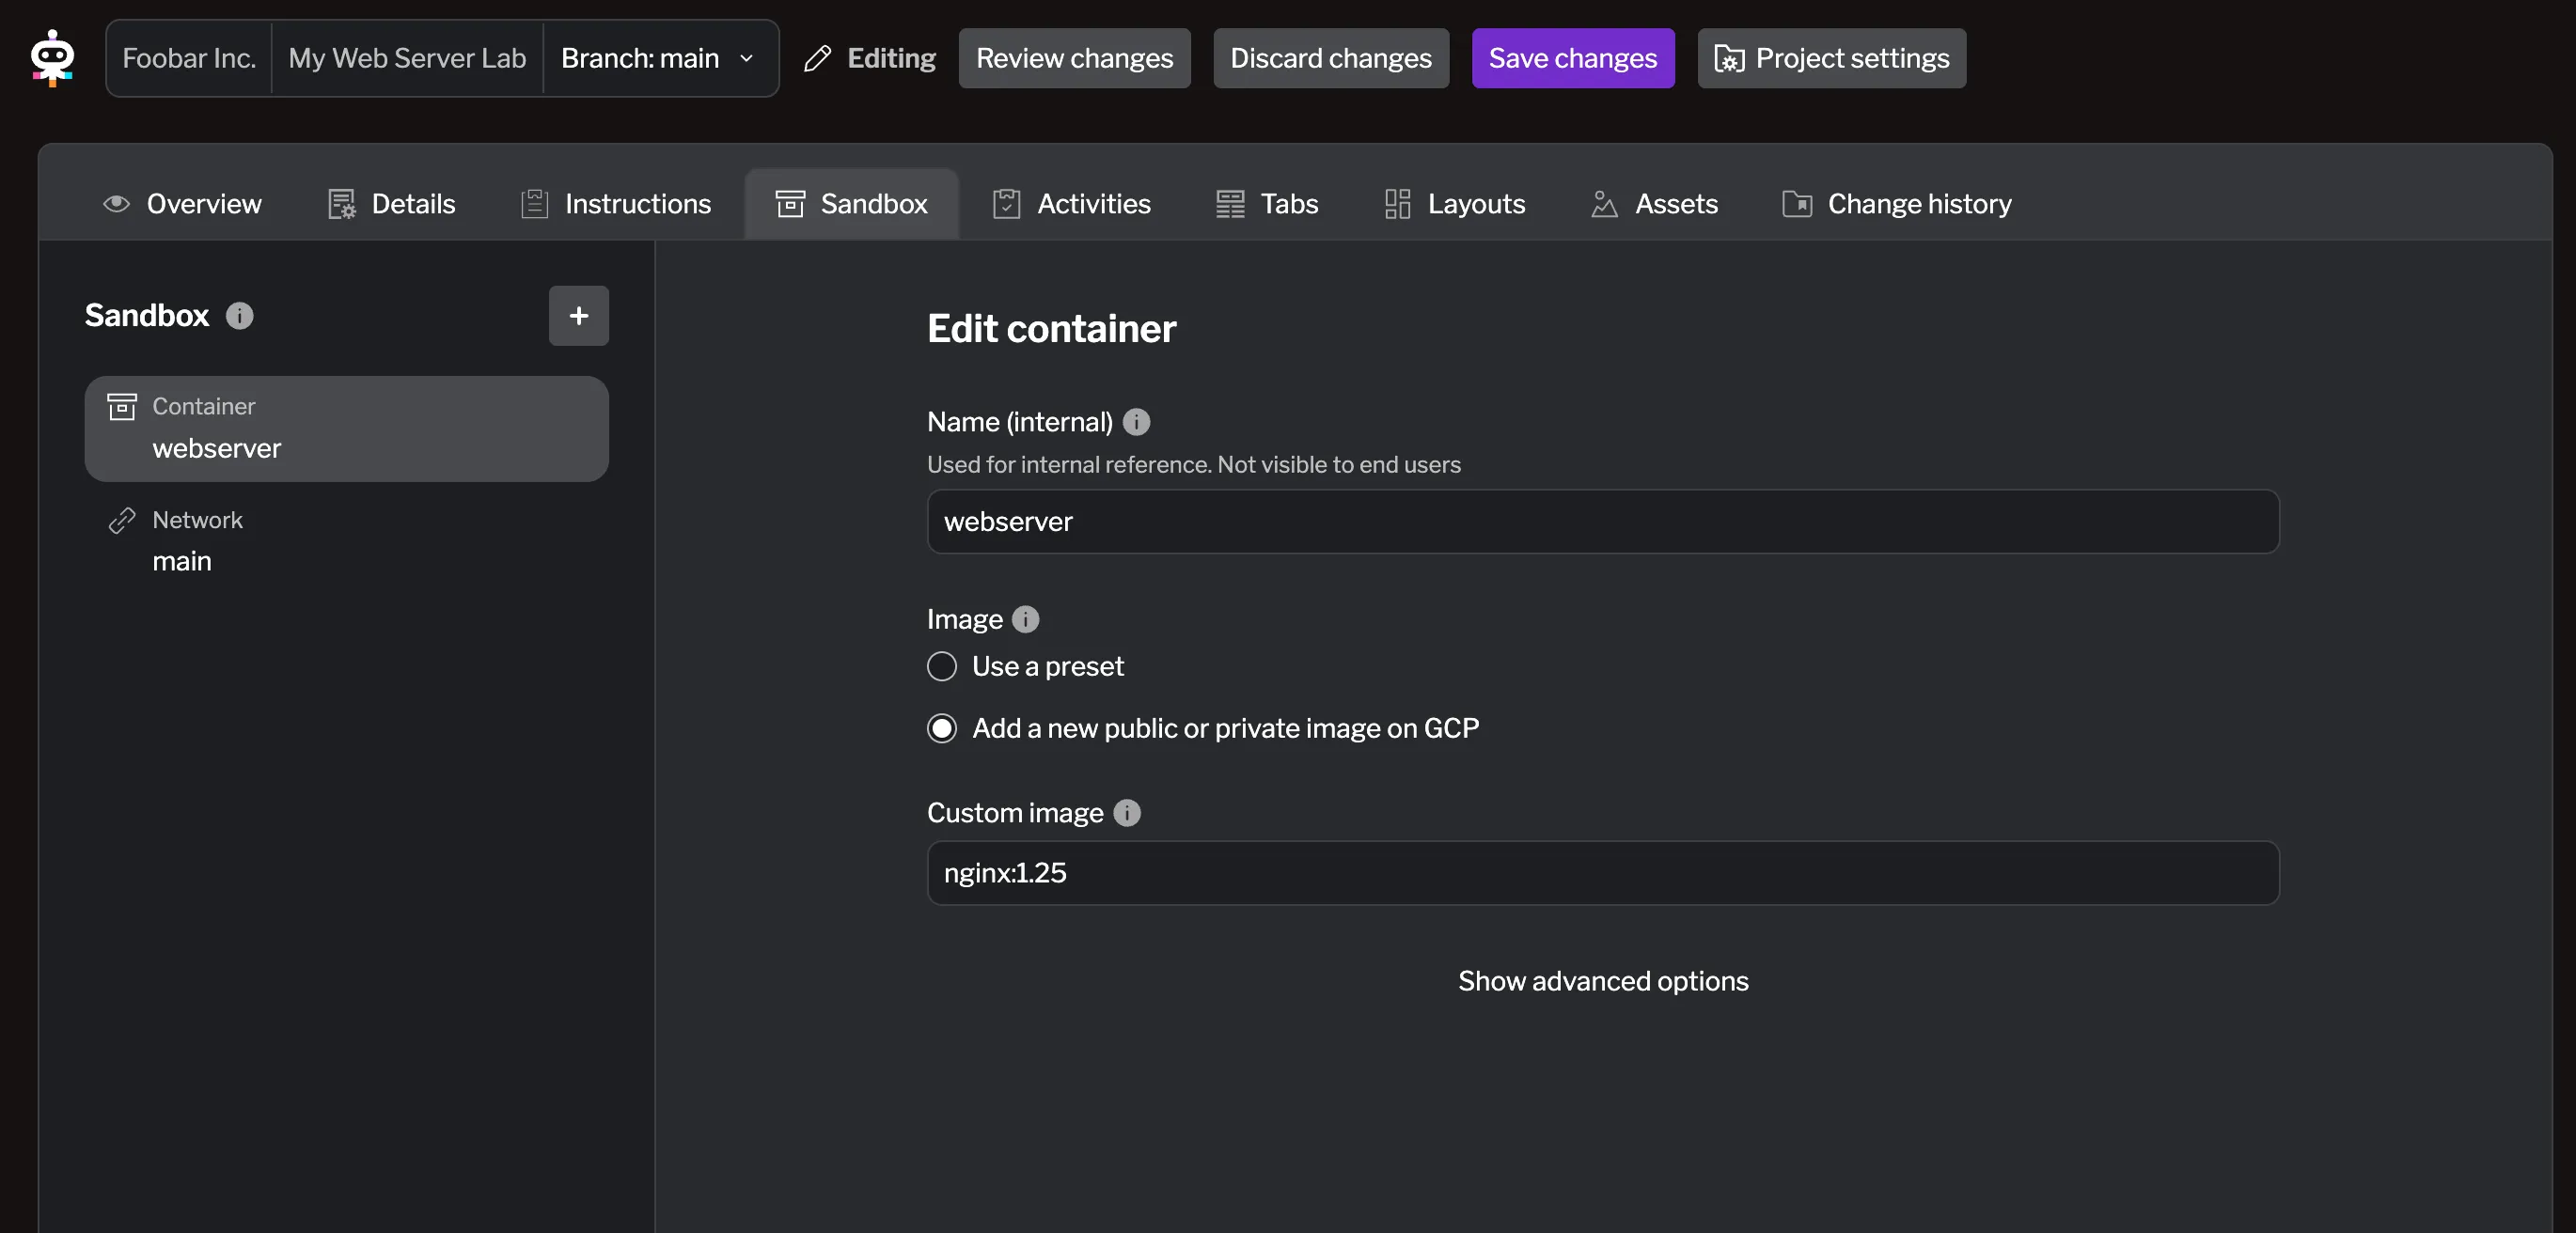This screenshot has height=1233, width=2576.
Task: Open the Branch: main dropdown
Action: click(659, 59)
